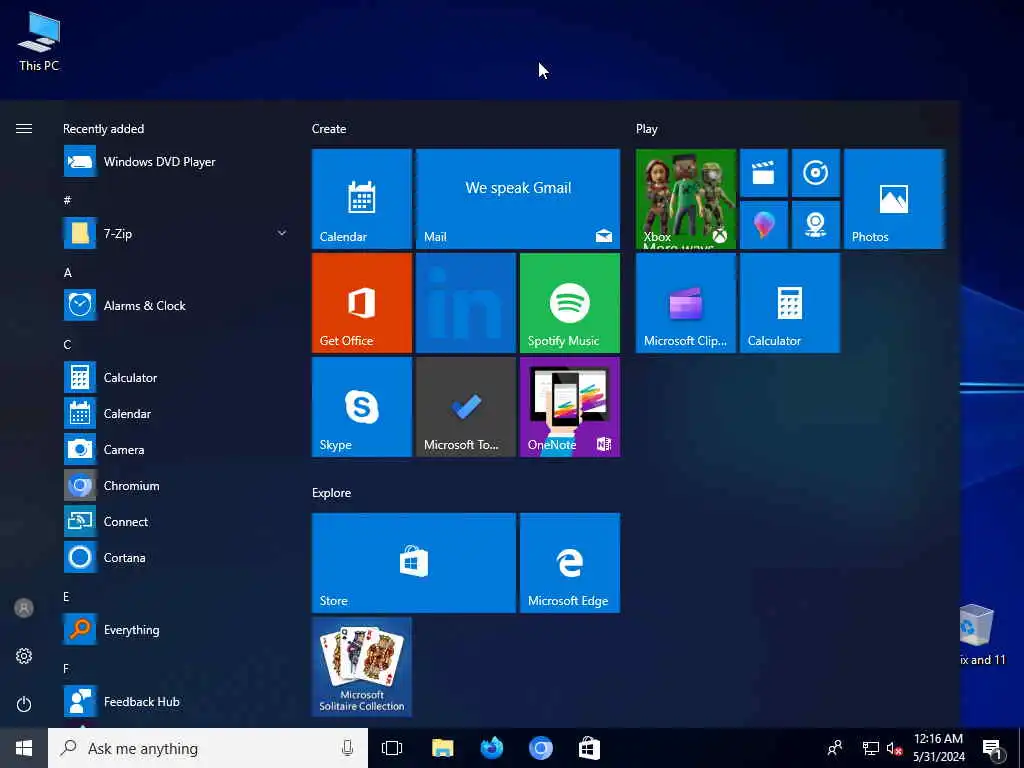Open Chromium from the app list
Image resolution: width=1024 pixels, height=768 pixels.
point(175,485)
